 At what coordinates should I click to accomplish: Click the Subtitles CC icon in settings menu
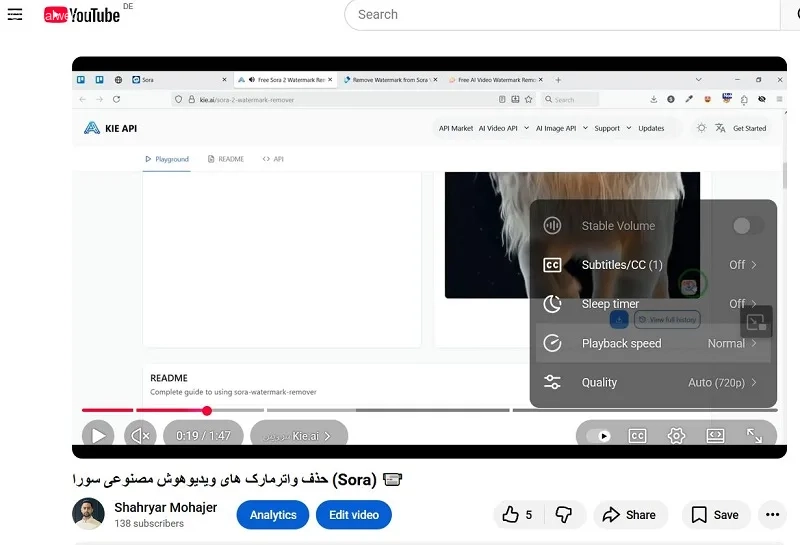[x=552, y=265]
